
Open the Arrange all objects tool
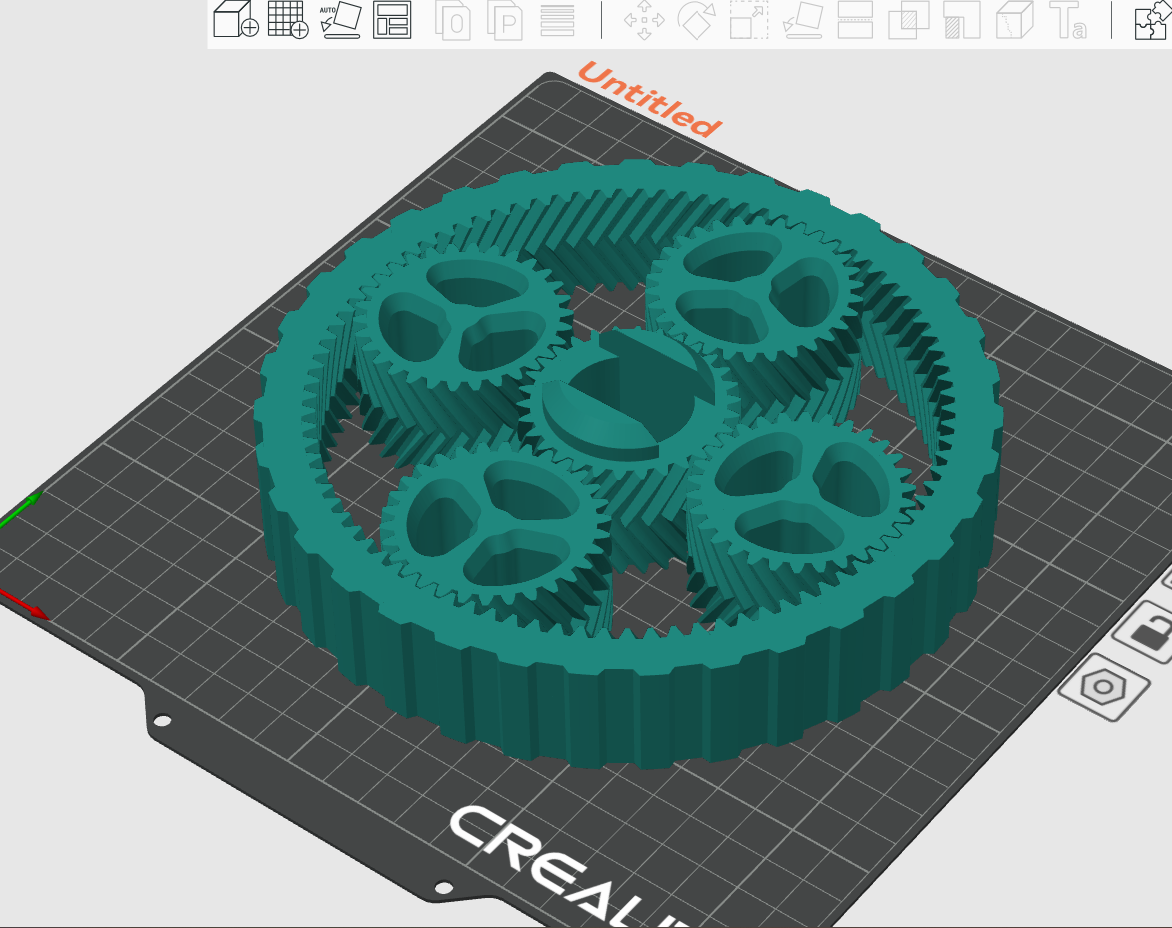(x=392, y=20)
